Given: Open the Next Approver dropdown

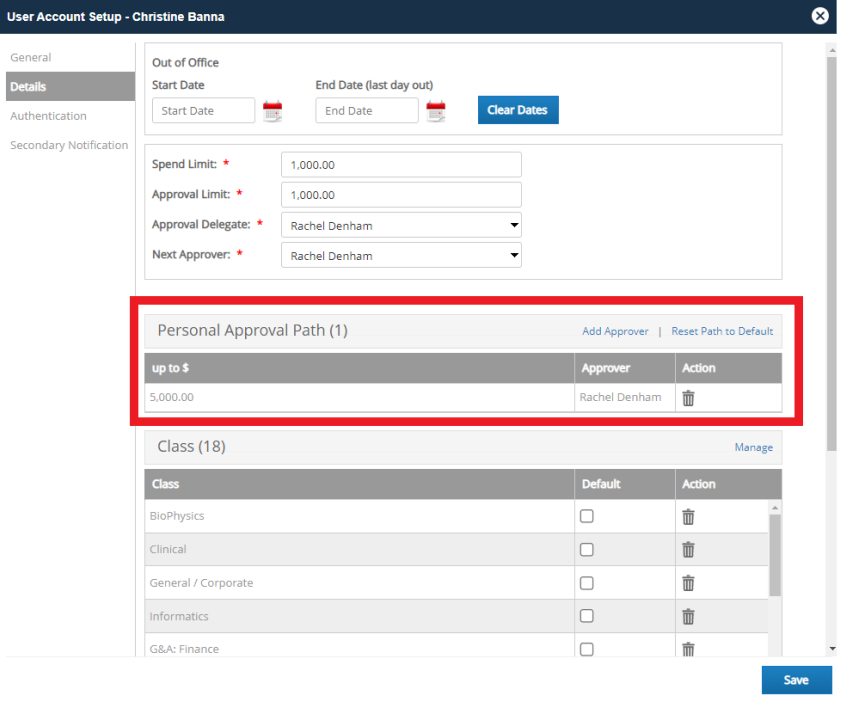Looking at the screenshot, I should tap(401, 256).
